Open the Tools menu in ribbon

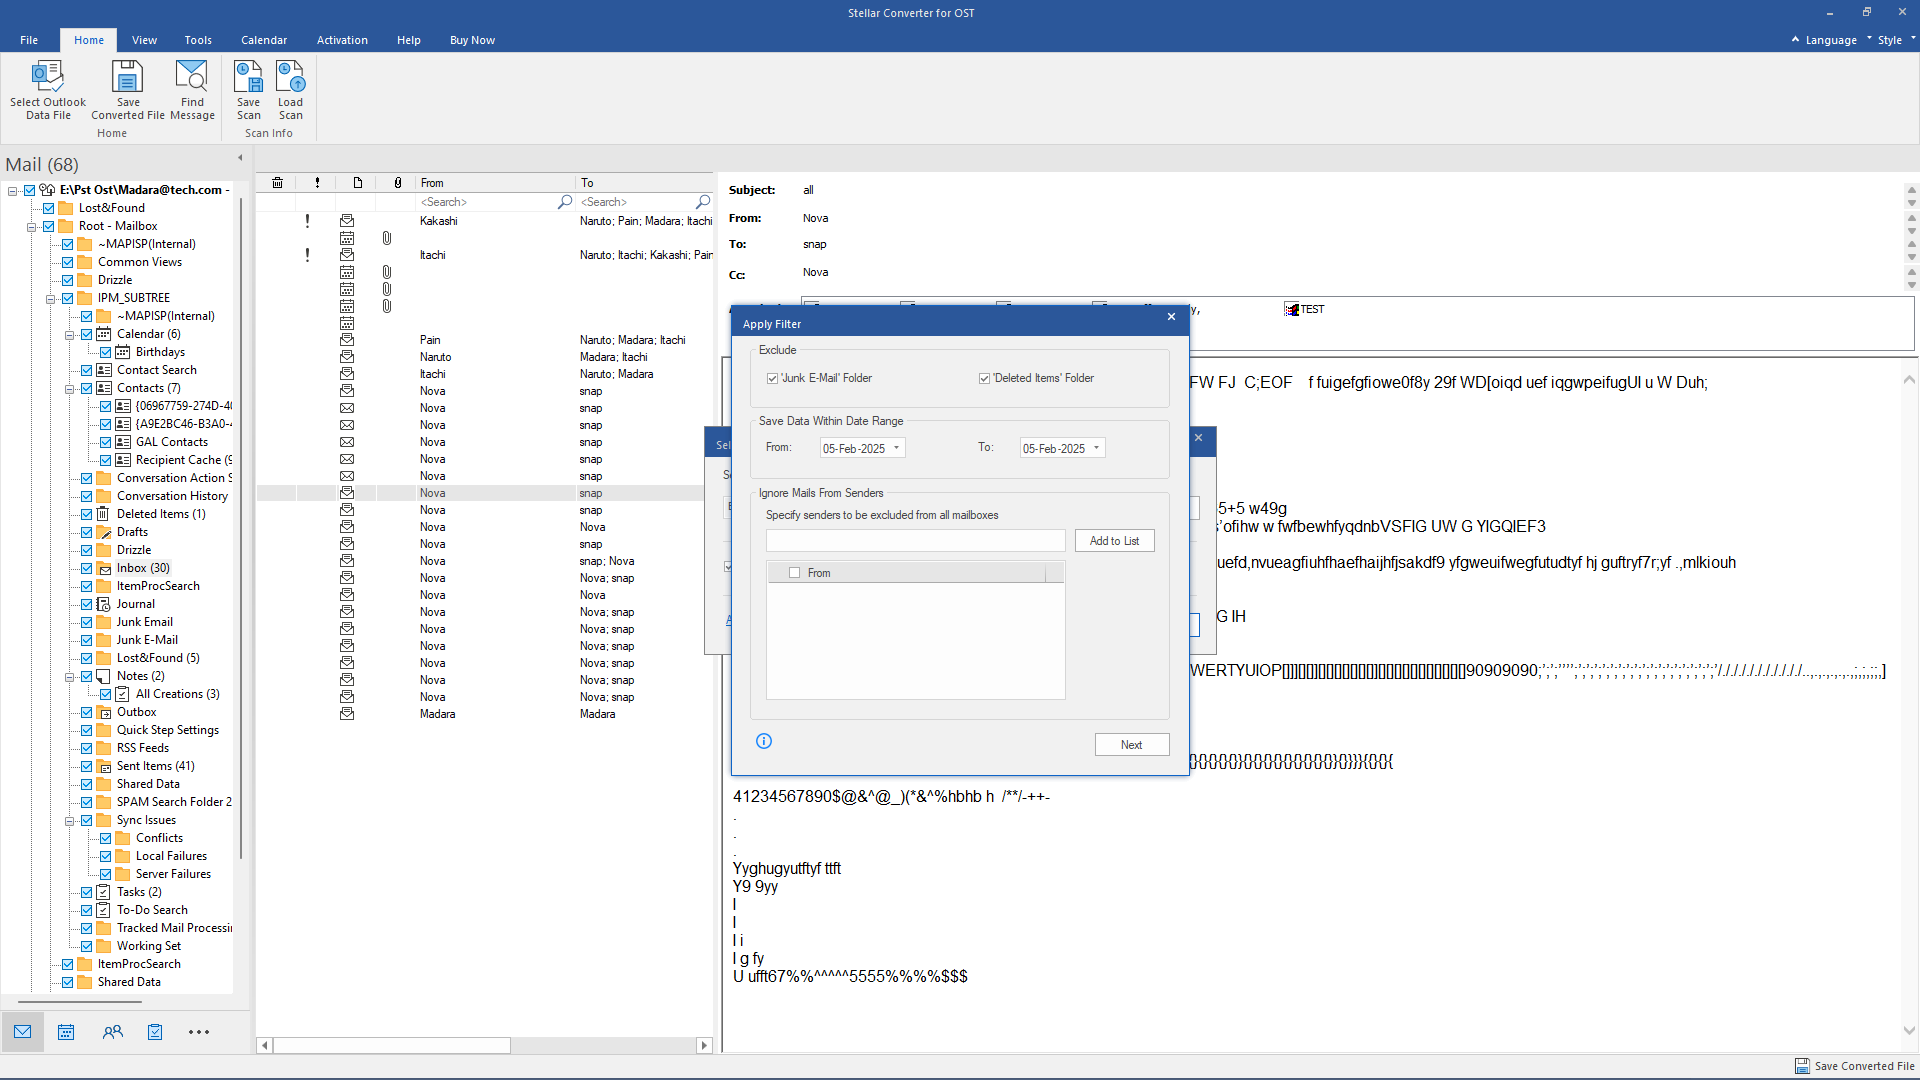(x=198, y=40)
